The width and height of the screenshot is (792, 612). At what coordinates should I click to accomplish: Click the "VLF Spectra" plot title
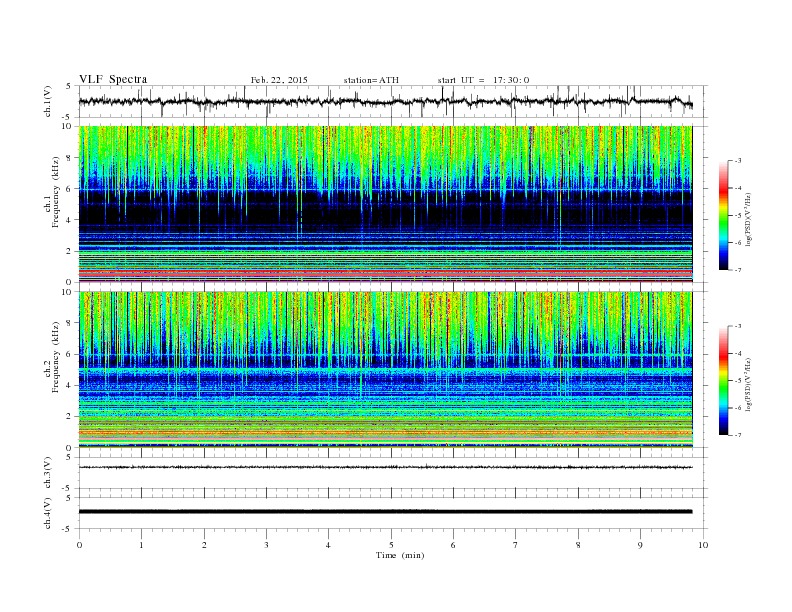pyautogui.click(x=113, y=79)
